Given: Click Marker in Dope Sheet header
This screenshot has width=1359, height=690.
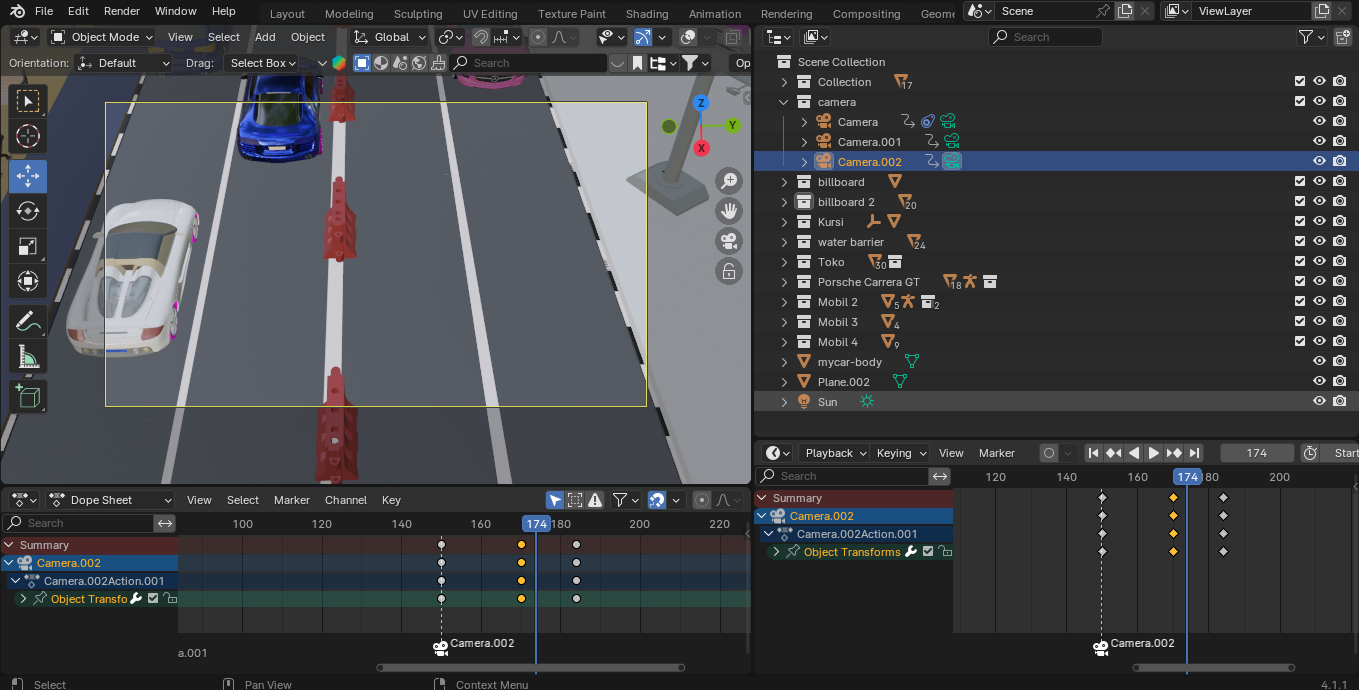Looking at the screenshot, I should pos(291,500).
